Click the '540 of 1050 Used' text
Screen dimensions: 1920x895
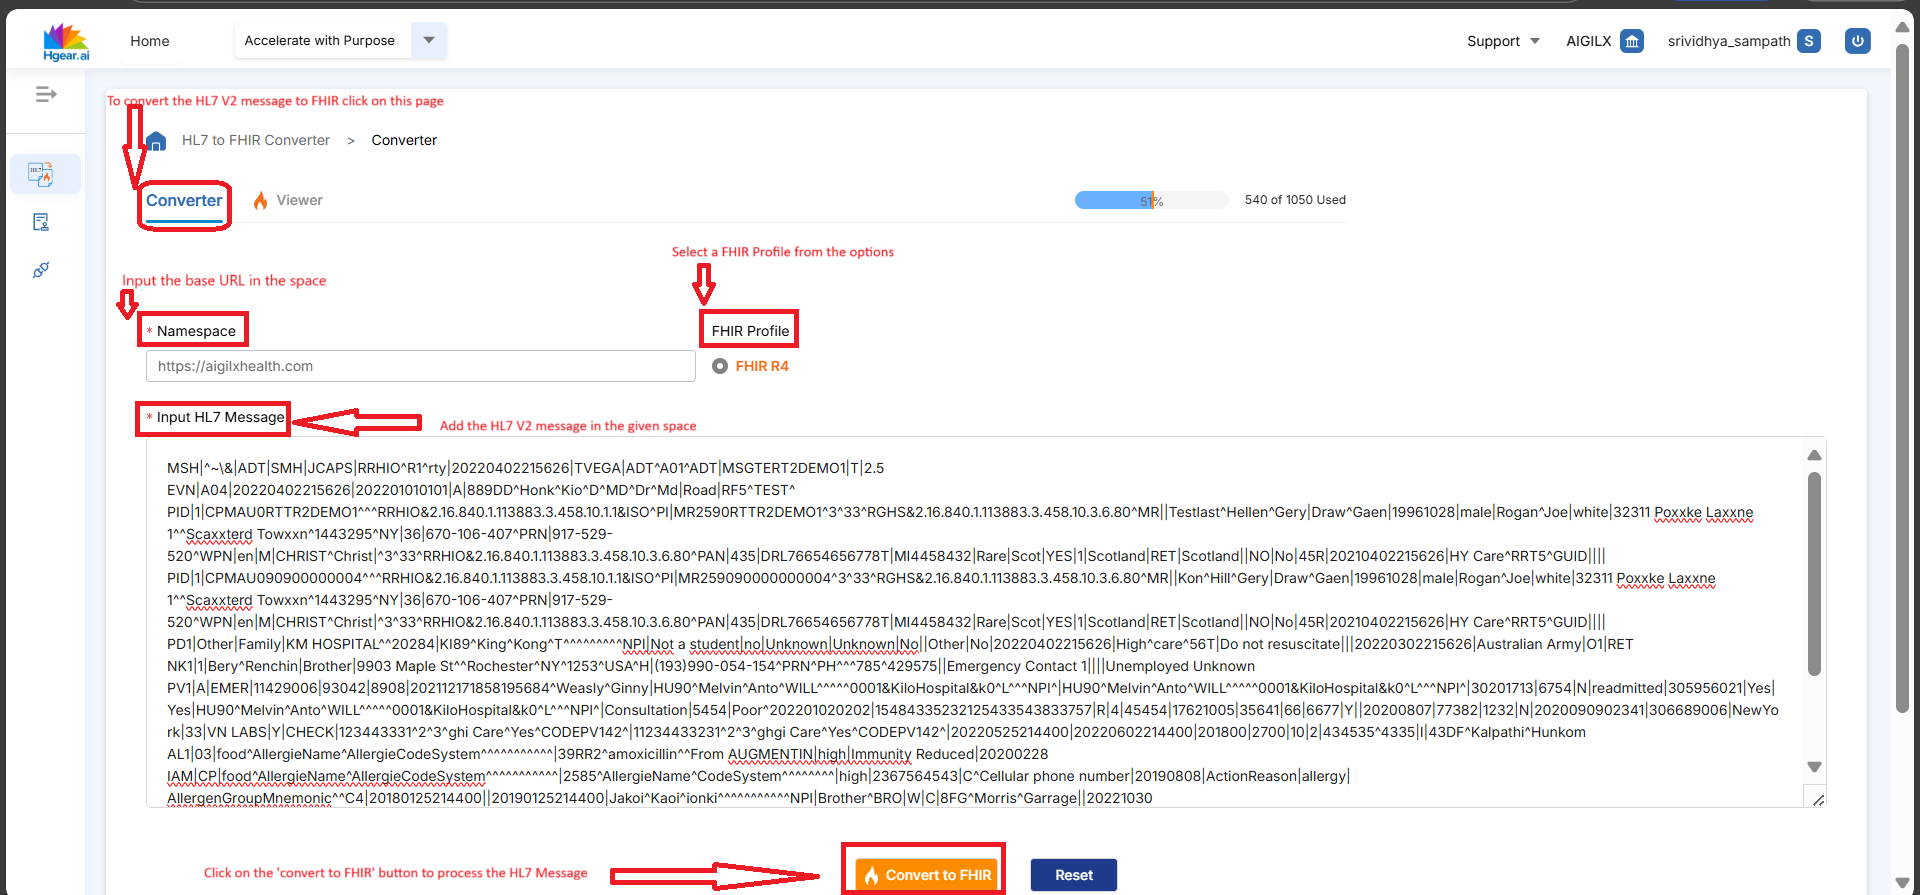tap(1295, 200)
